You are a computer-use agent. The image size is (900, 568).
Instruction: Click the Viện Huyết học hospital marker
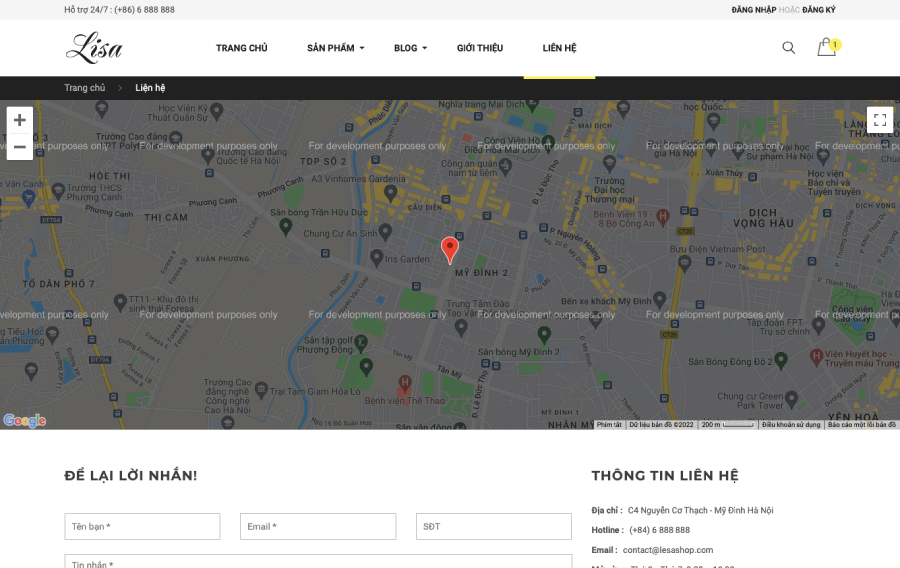click(x=816, y=357)
